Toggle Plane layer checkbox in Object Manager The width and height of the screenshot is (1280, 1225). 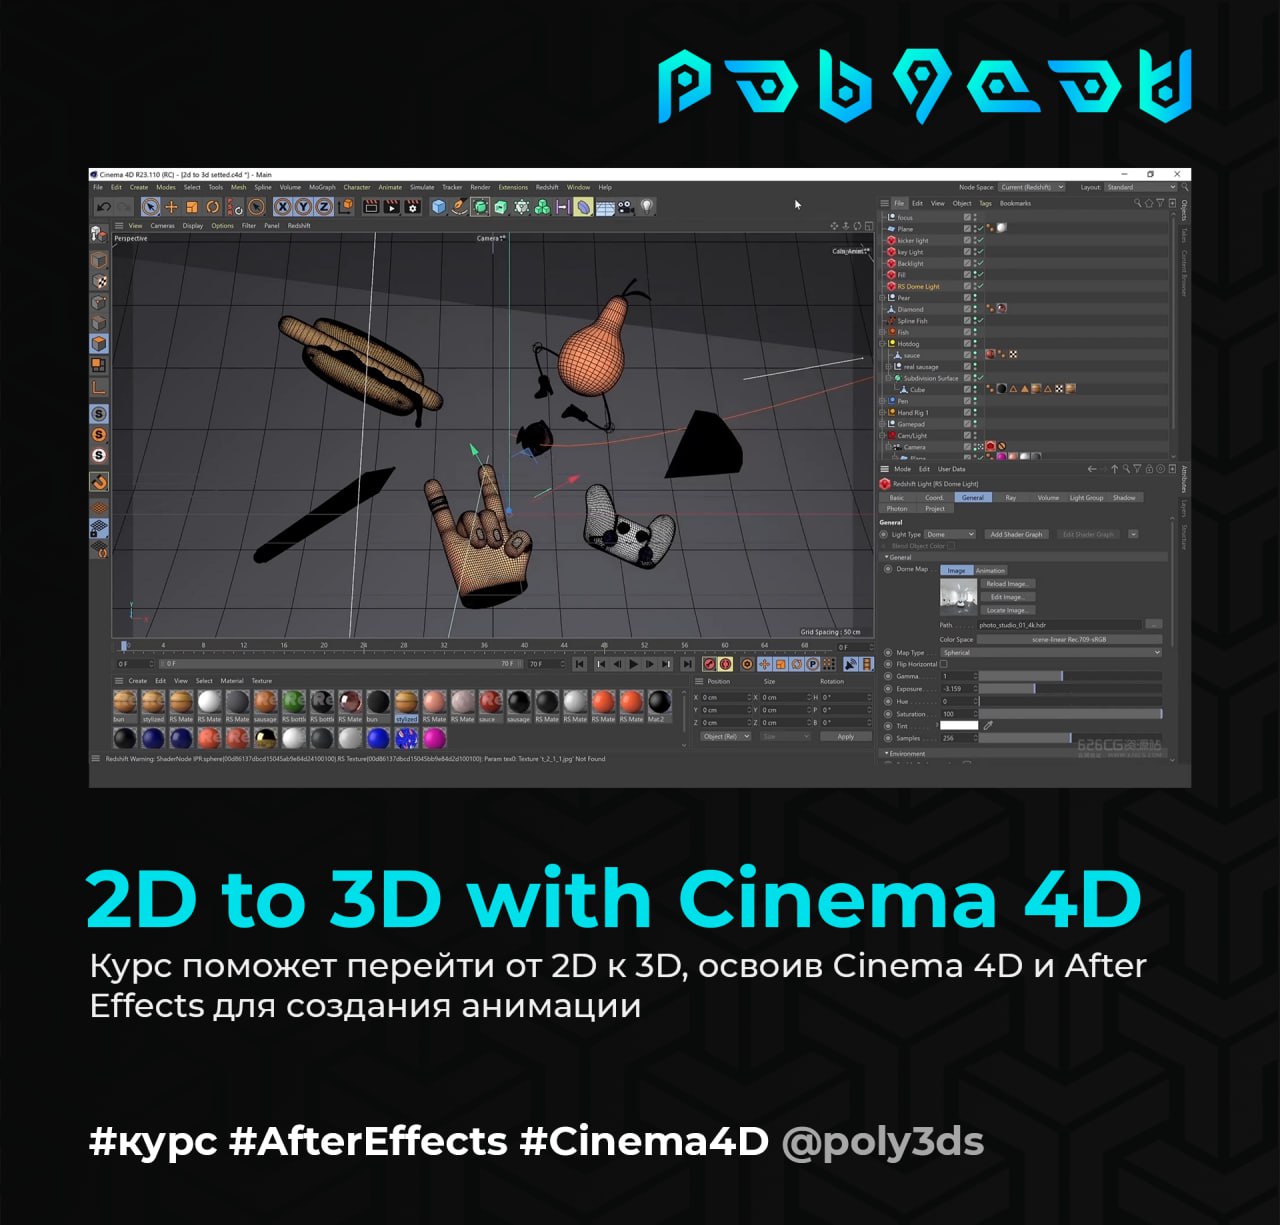pos(967,229)
